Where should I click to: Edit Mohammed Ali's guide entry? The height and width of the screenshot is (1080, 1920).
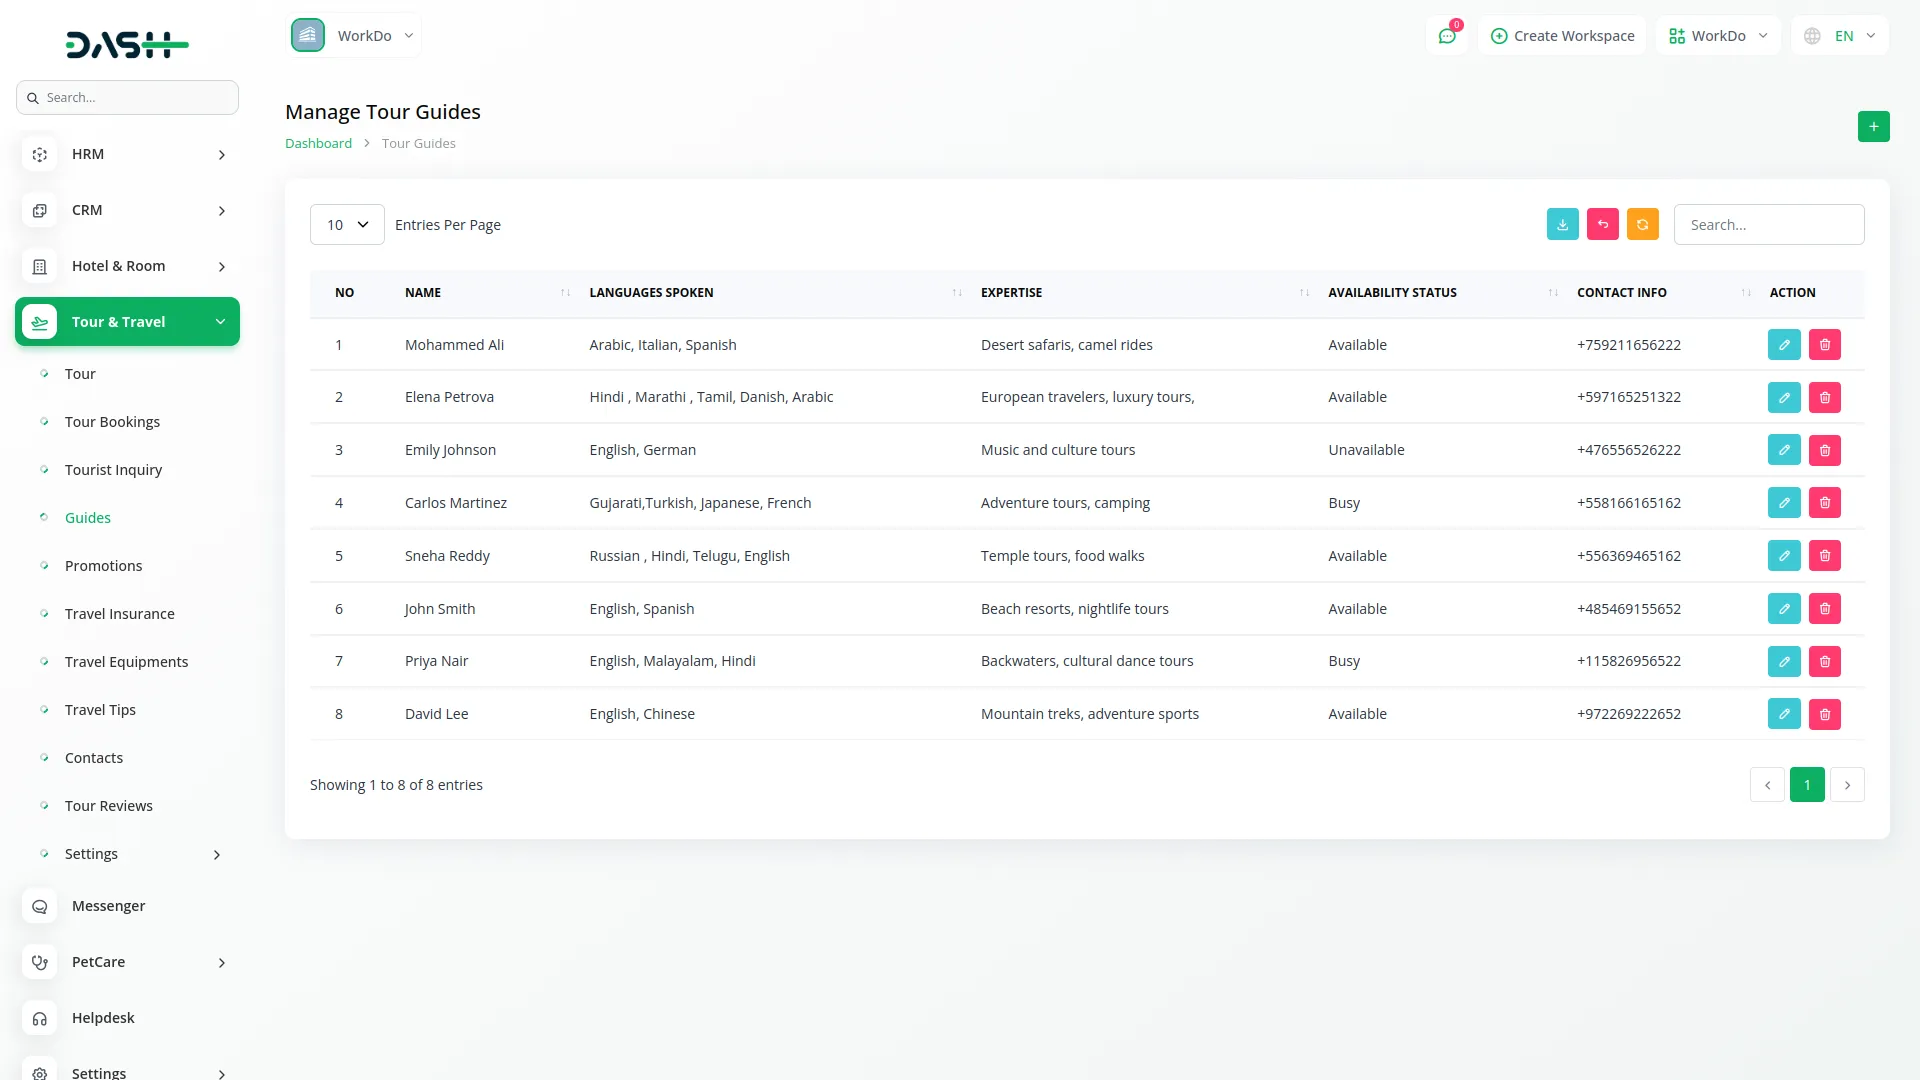[x=1784, y=345]
